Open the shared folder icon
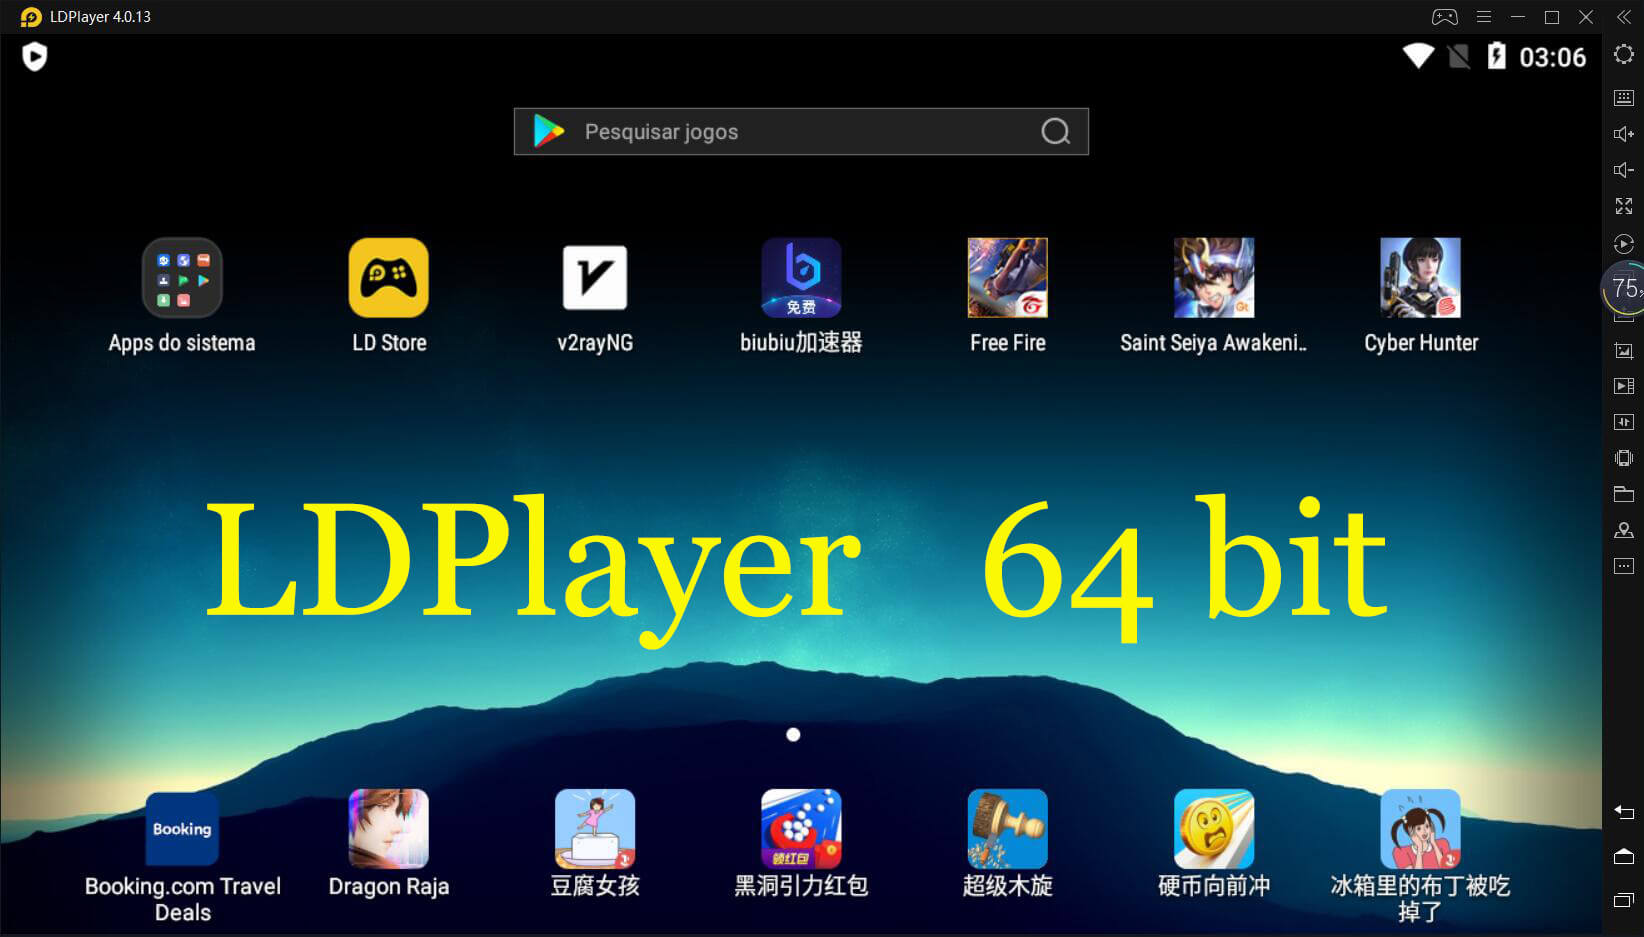Image resolution: width=1644 pixels, height=937 pixels. [1624, 494]
